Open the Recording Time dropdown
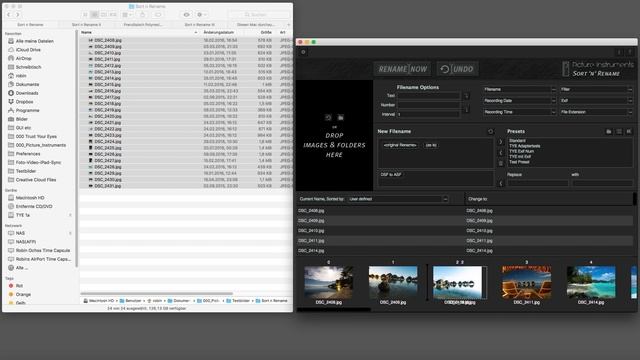The image size is (640, 360). (520, 112)
